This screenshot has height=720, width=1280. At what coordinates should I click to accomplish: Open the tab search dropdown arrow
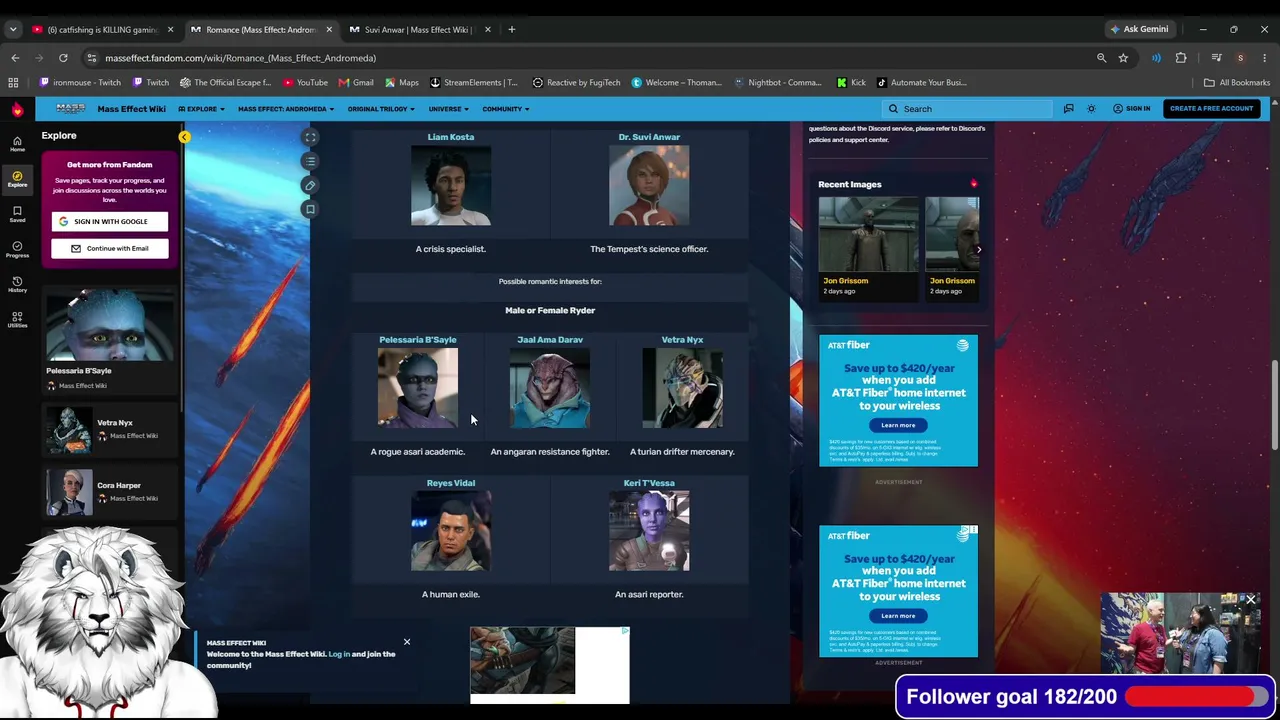[13, 29]
